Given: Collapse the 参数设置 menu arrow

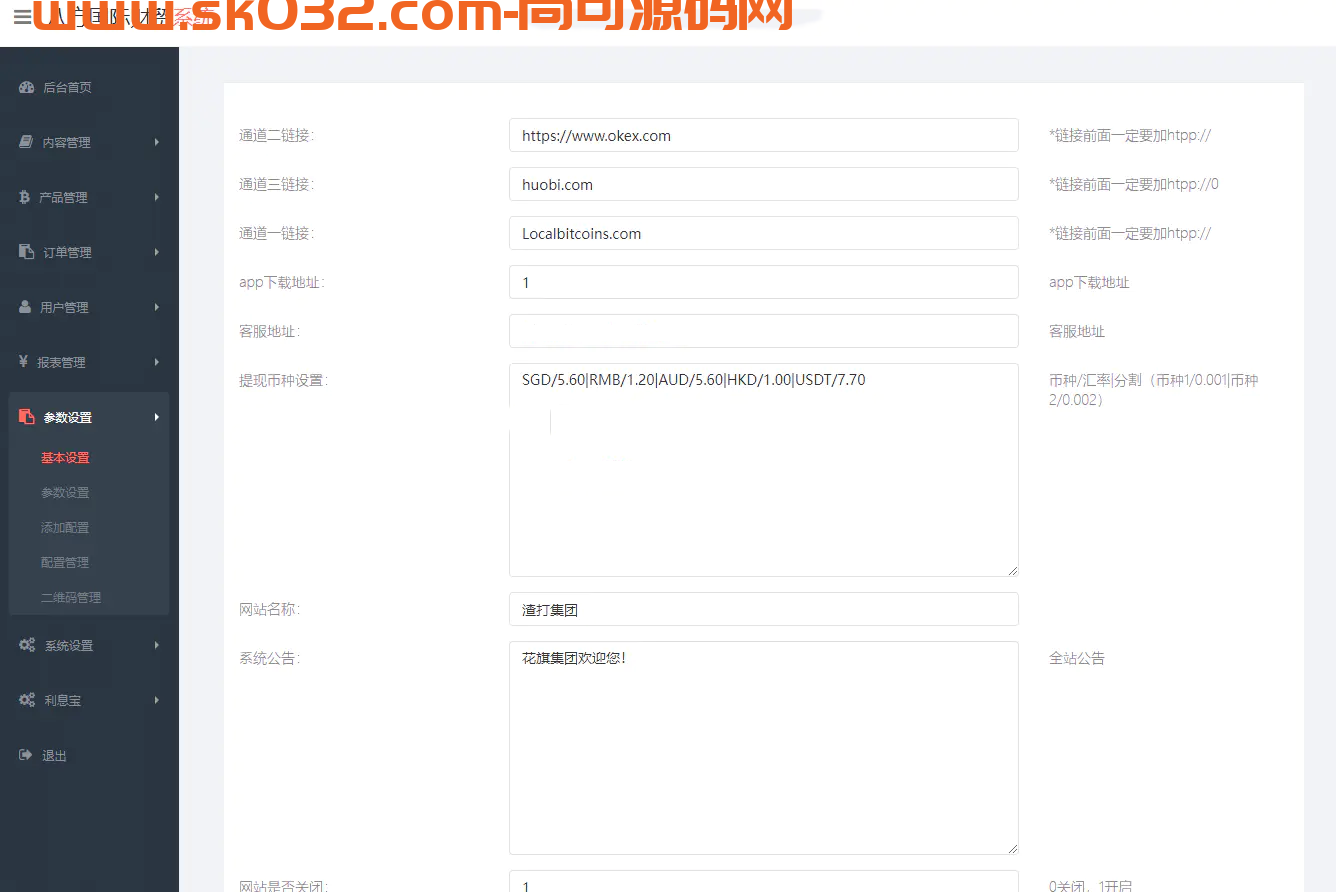Looking at the screenshot, I should coord(157,417).
